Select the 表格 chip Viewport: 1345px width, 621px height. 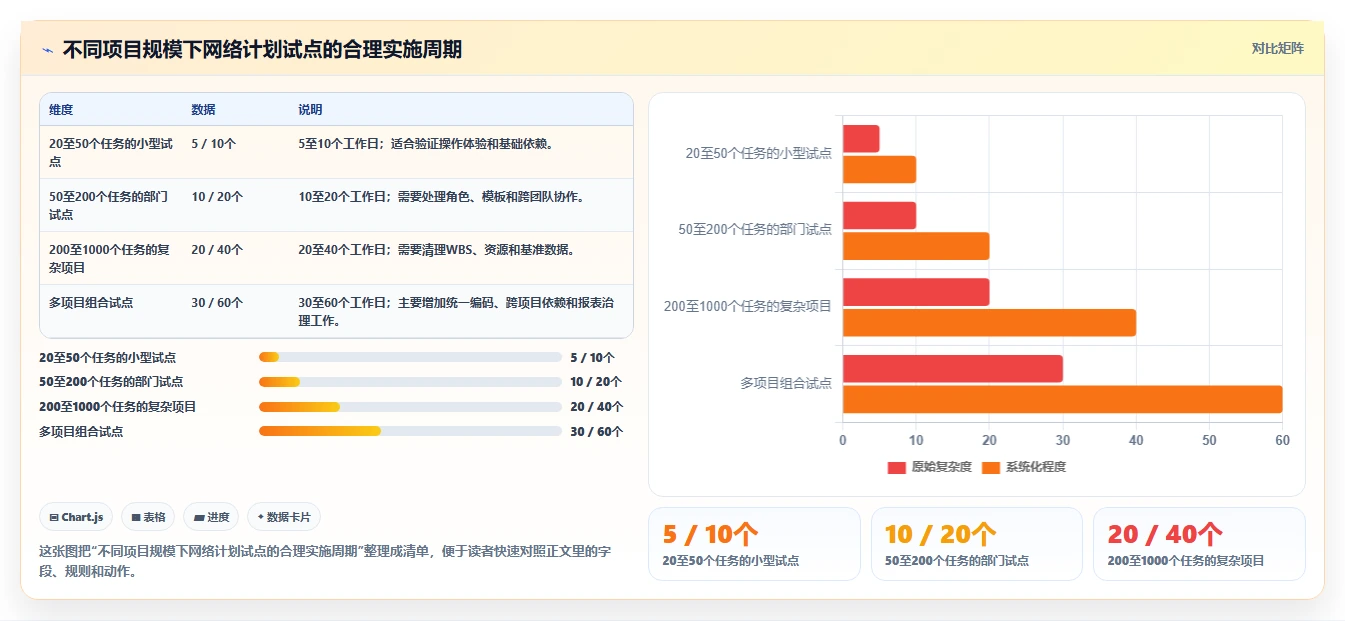point(148,517)
